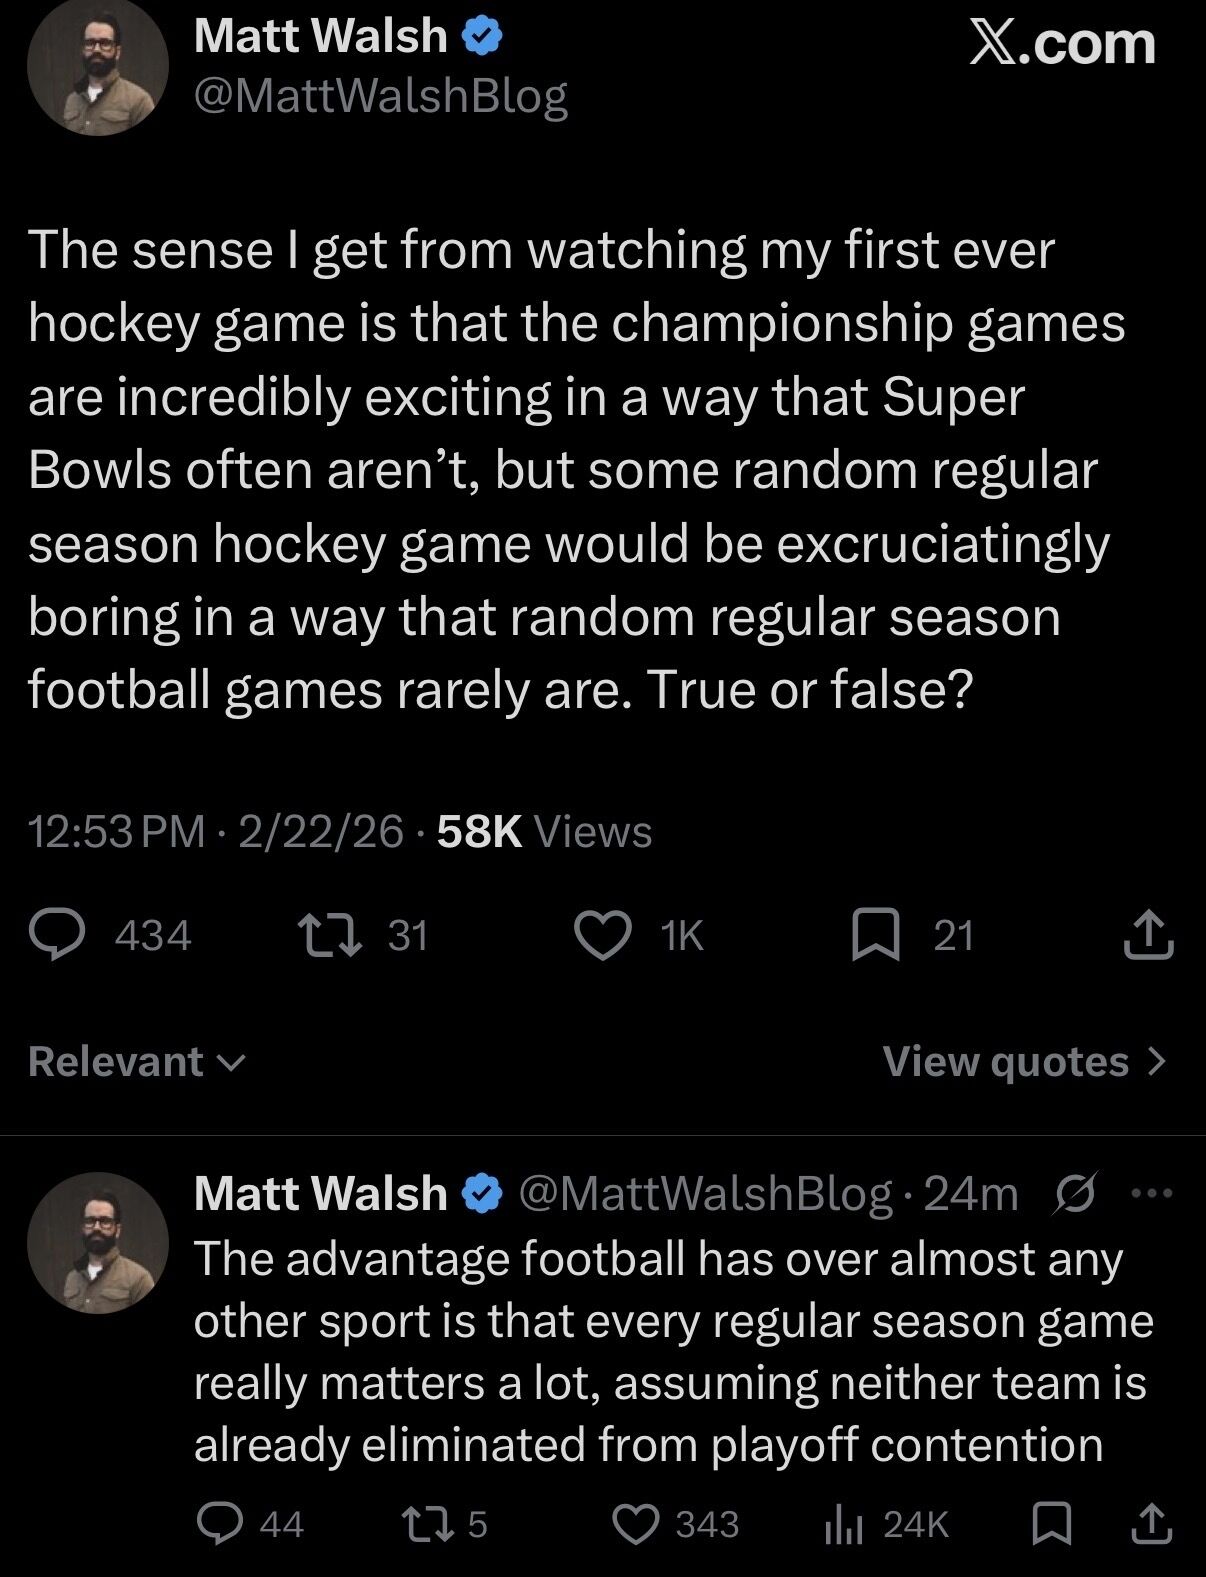The width and height of the screenshot is (1206, 1577).
Task: Click the verified badge next to Matt Walsh
Action: pyautogui.click(x=481, y=37)
